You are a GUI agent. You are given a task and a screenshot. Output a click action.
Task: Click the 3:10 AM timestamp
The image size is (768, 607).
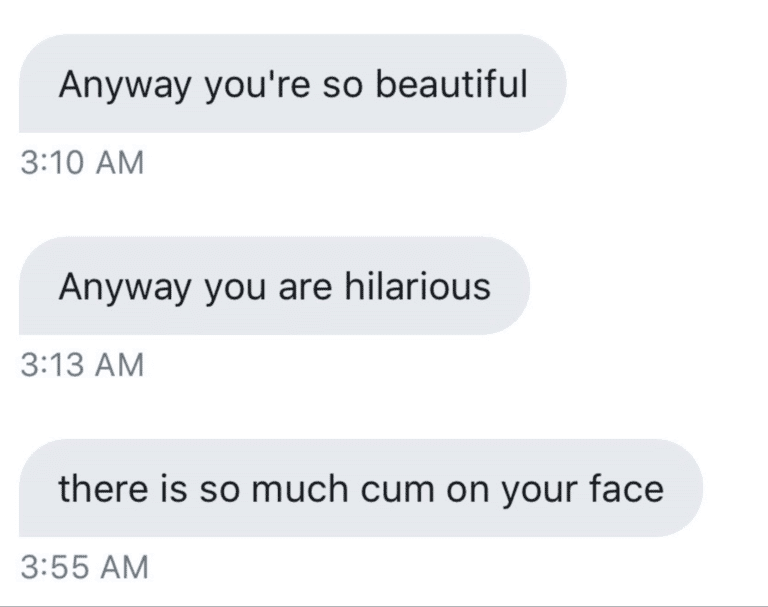[x=82, y=162]
